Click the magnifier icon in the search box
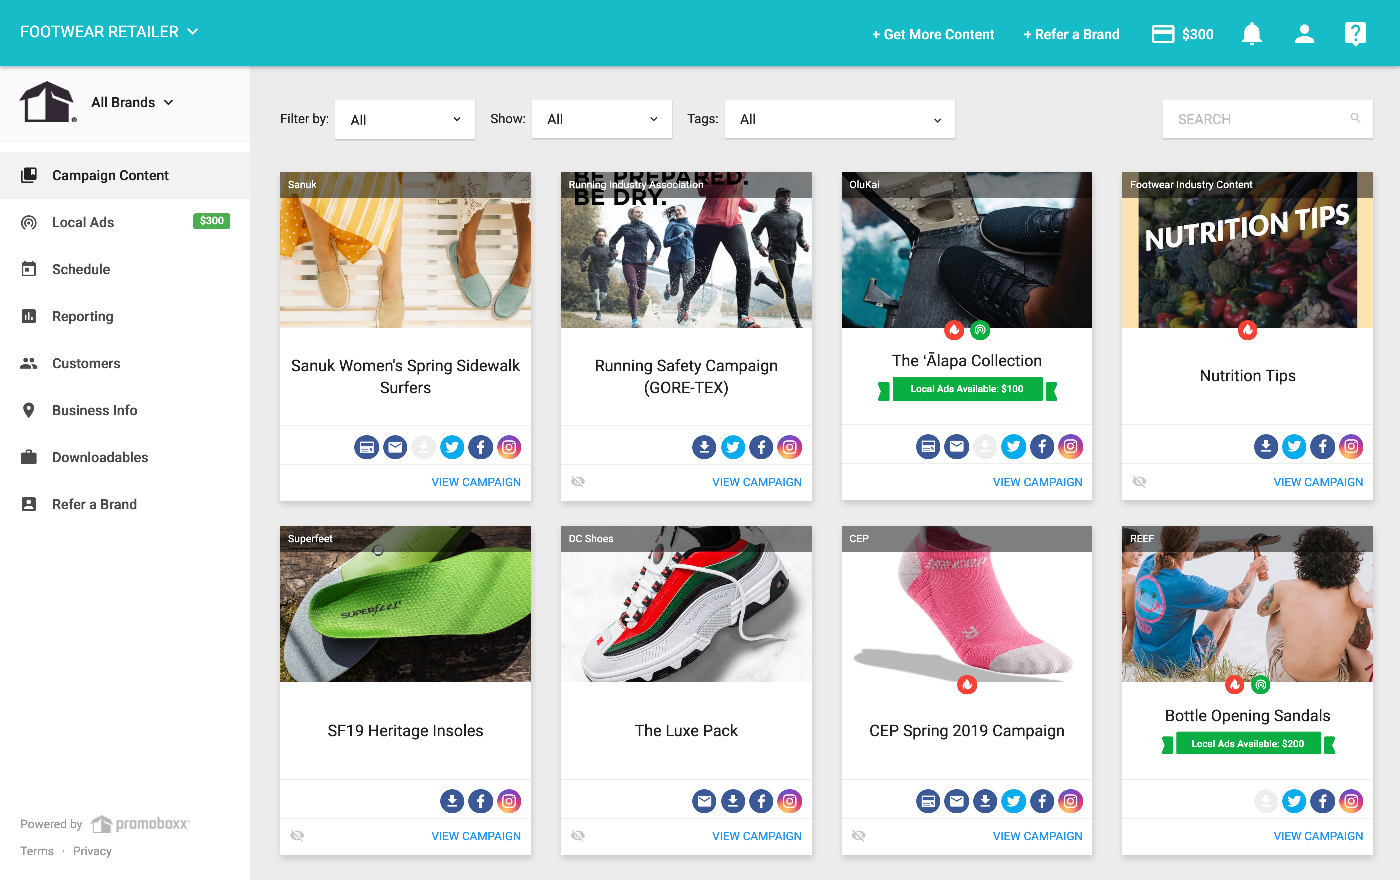Viewport: 1400px width, 880px height. (x=1356, y=118)
